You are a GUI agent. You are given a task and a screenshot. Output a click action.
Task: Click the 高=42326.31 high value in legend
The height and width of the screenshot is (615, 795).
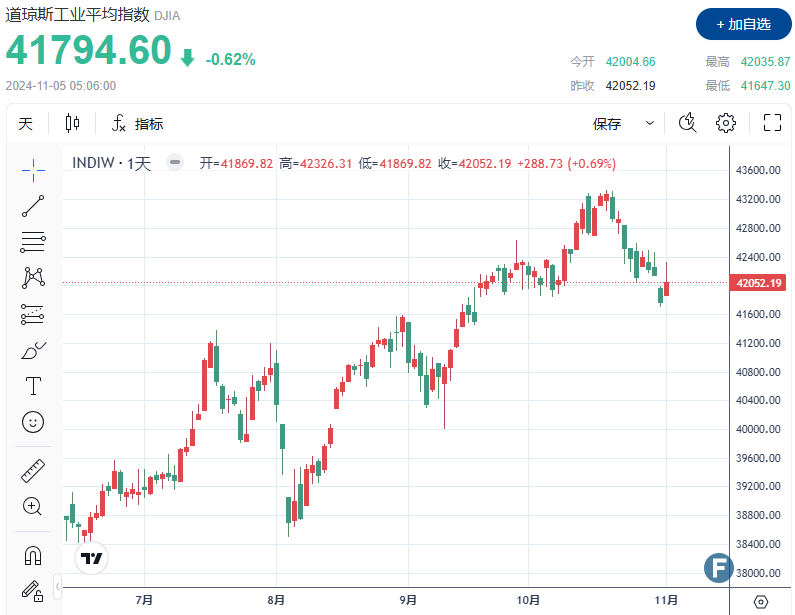coord(315,163)
